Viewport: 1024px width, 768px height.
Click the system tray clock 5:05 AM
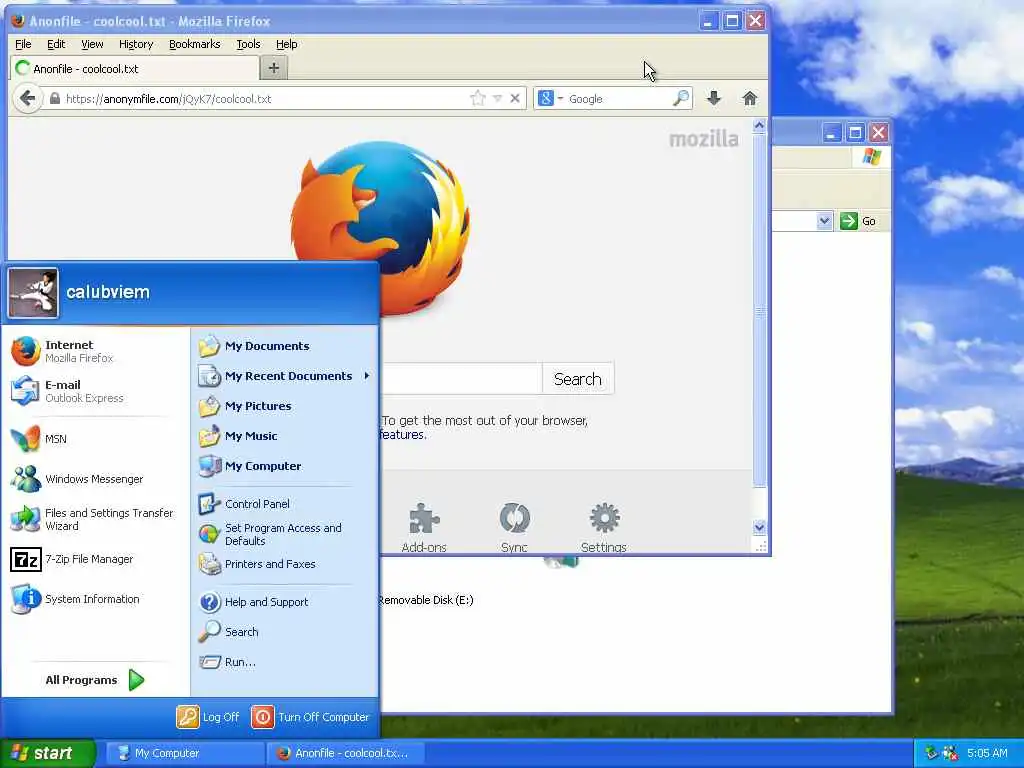point(987,753)
